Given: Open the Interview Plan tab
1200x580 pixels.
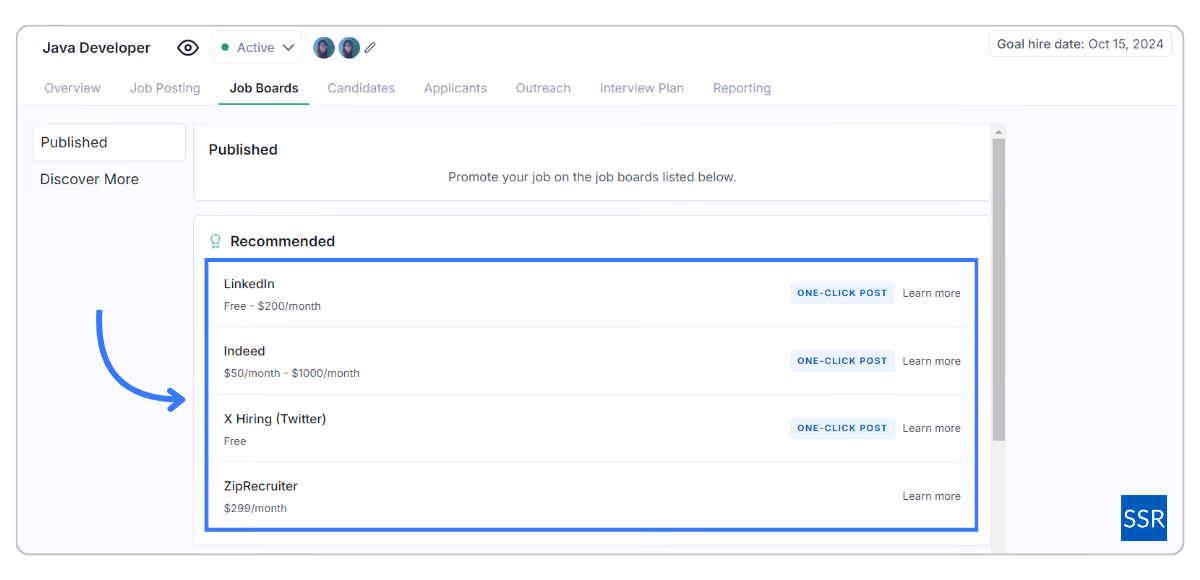Looking at the screenshot, I should tap(642, 88).
